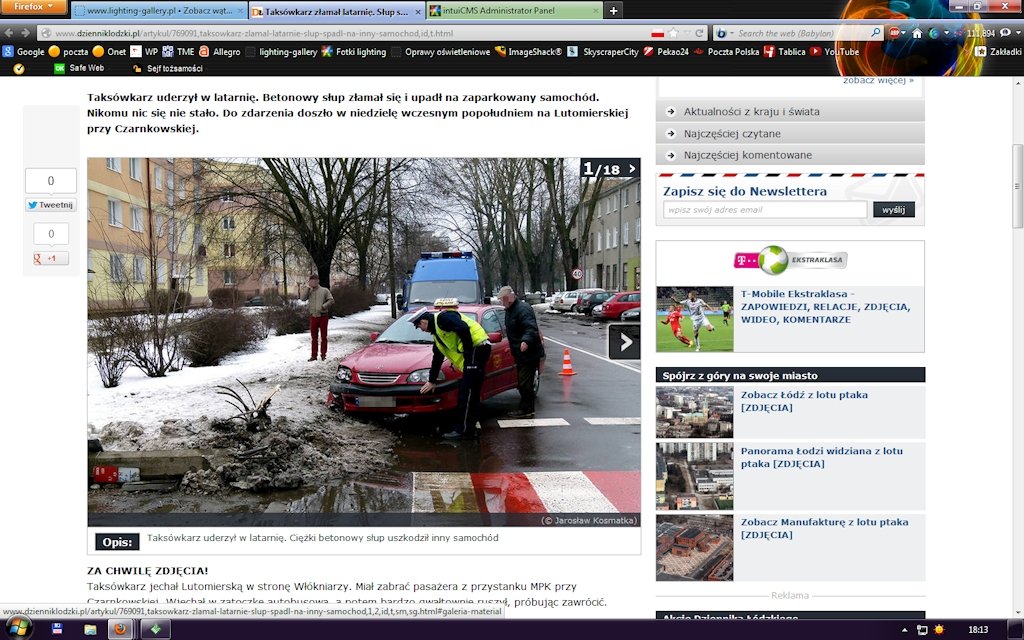Open the Sejf tożsamości identity safe
Viewport: 1024px width, 640px height.
pyautogui.click(x=167, y=68)
